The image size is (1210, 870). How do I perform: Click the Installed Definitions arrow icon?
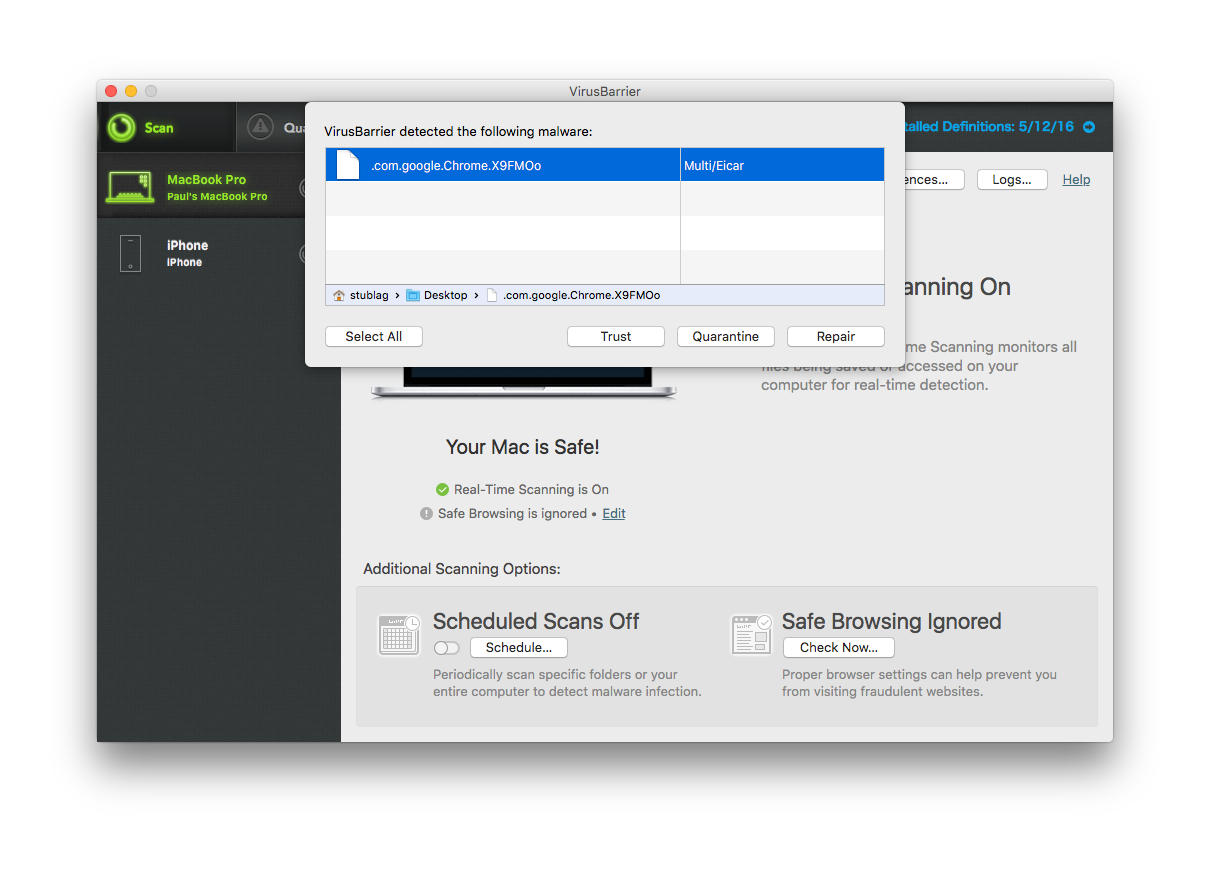point(1089,127)
